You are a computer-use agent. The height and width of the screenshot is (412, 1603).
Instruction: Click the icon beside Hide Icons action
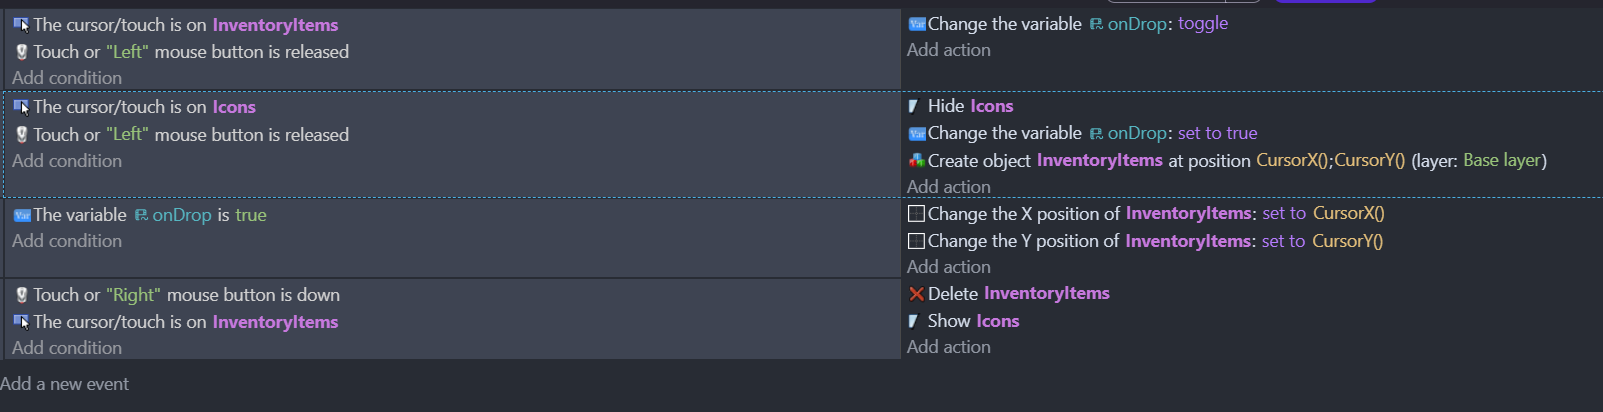(913, 106)
